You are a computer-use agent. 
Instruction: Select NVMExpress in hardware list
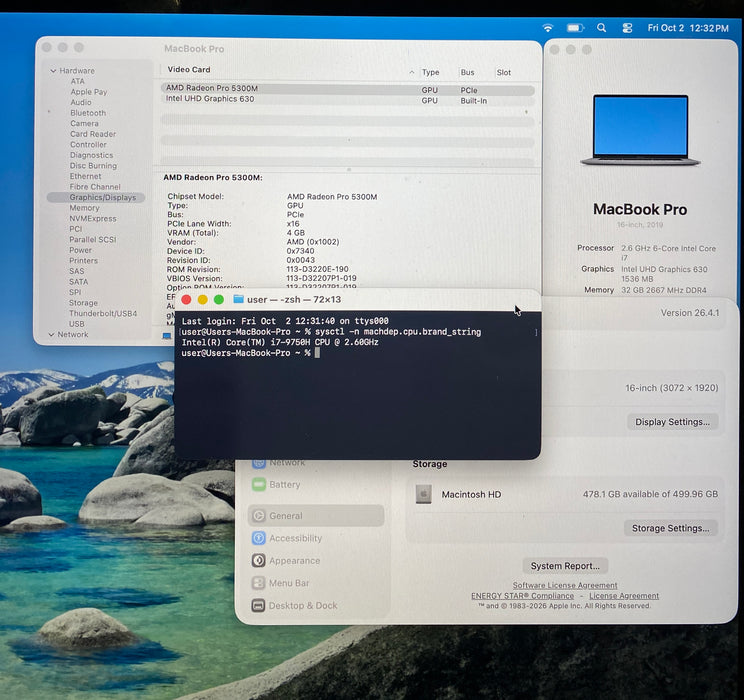pos(93,218)
